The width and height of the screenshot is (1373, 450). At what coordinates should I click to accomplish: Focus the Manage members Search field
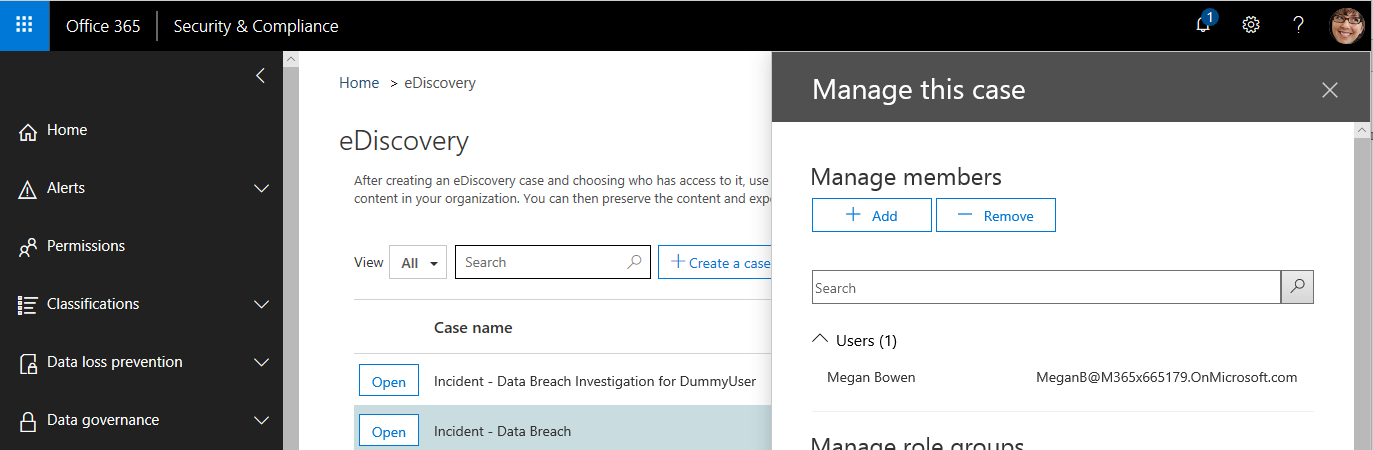coord(1046,287)
